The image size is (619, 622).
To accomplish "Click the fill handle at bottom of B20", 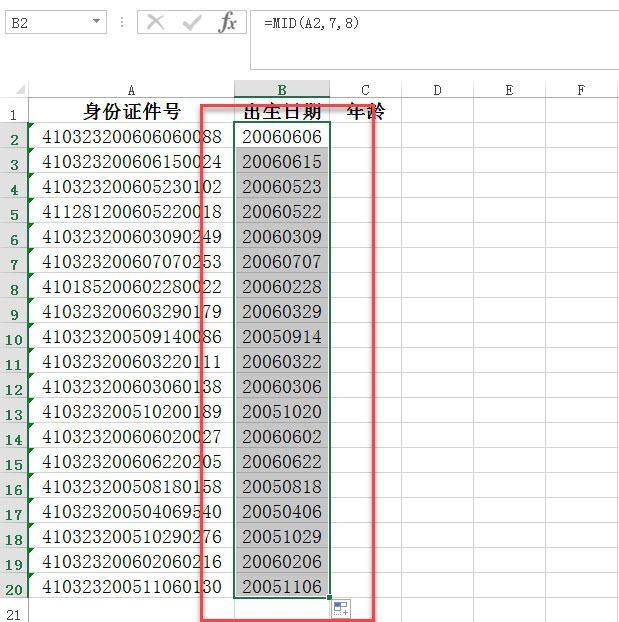I will pyautogui.click(x=329, y=597).
